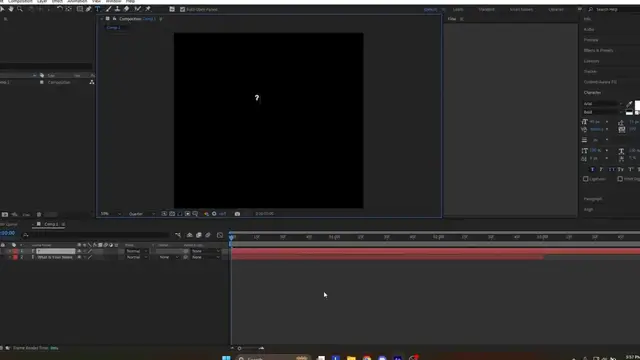Click the toggle panels icon beside Auto-Open Panels
Viewport: 640px width, 360px height.
[x=172, y=9]
